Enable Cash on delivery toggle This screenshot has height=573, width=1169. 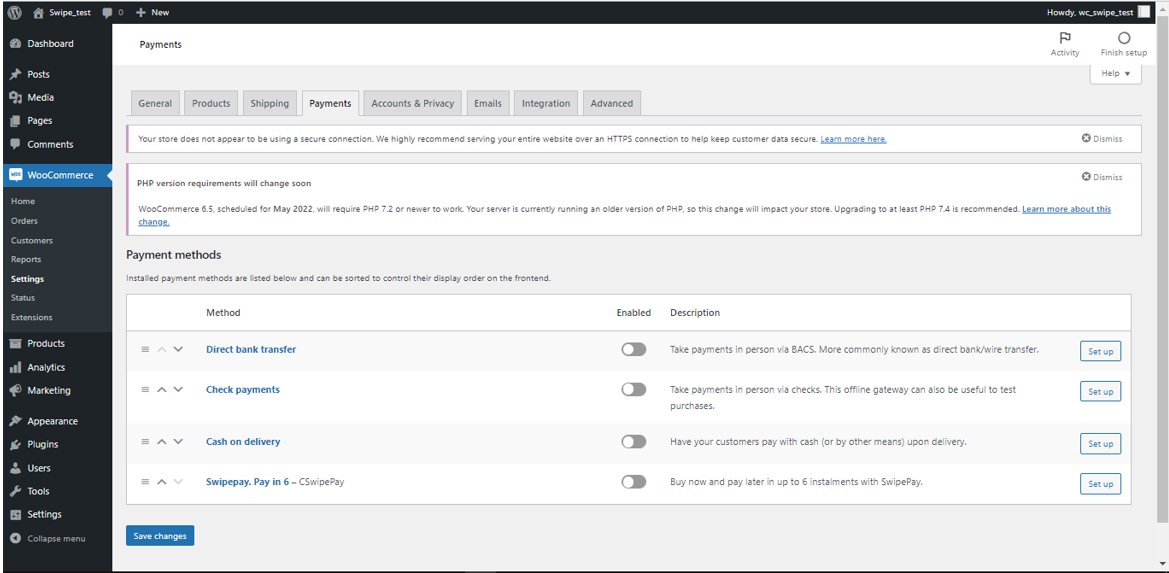click(634, 442)
